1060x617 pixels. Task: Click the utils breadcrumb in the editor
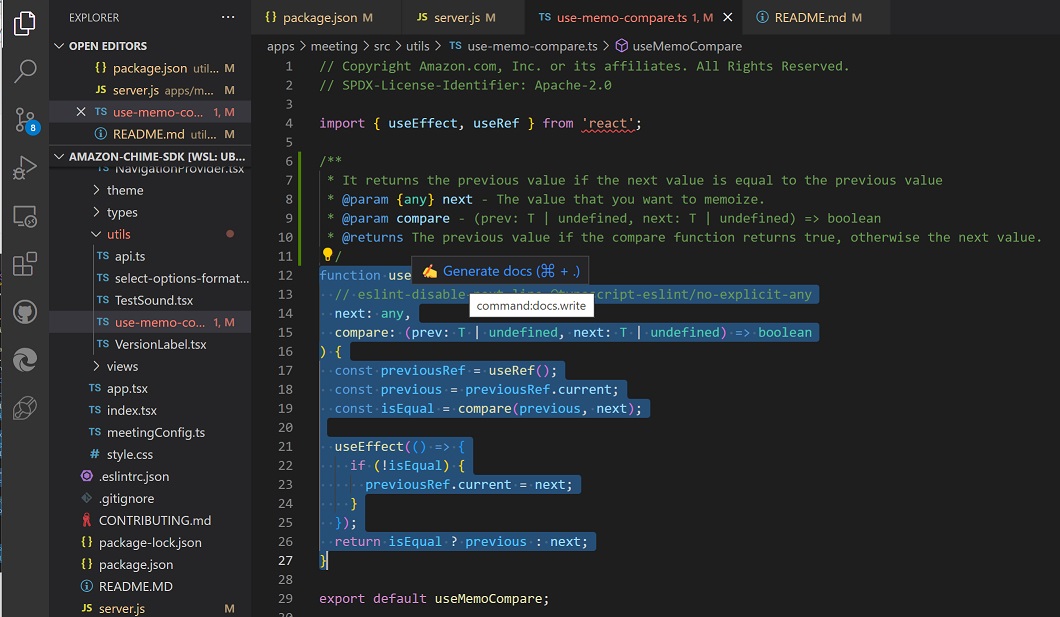419,45
